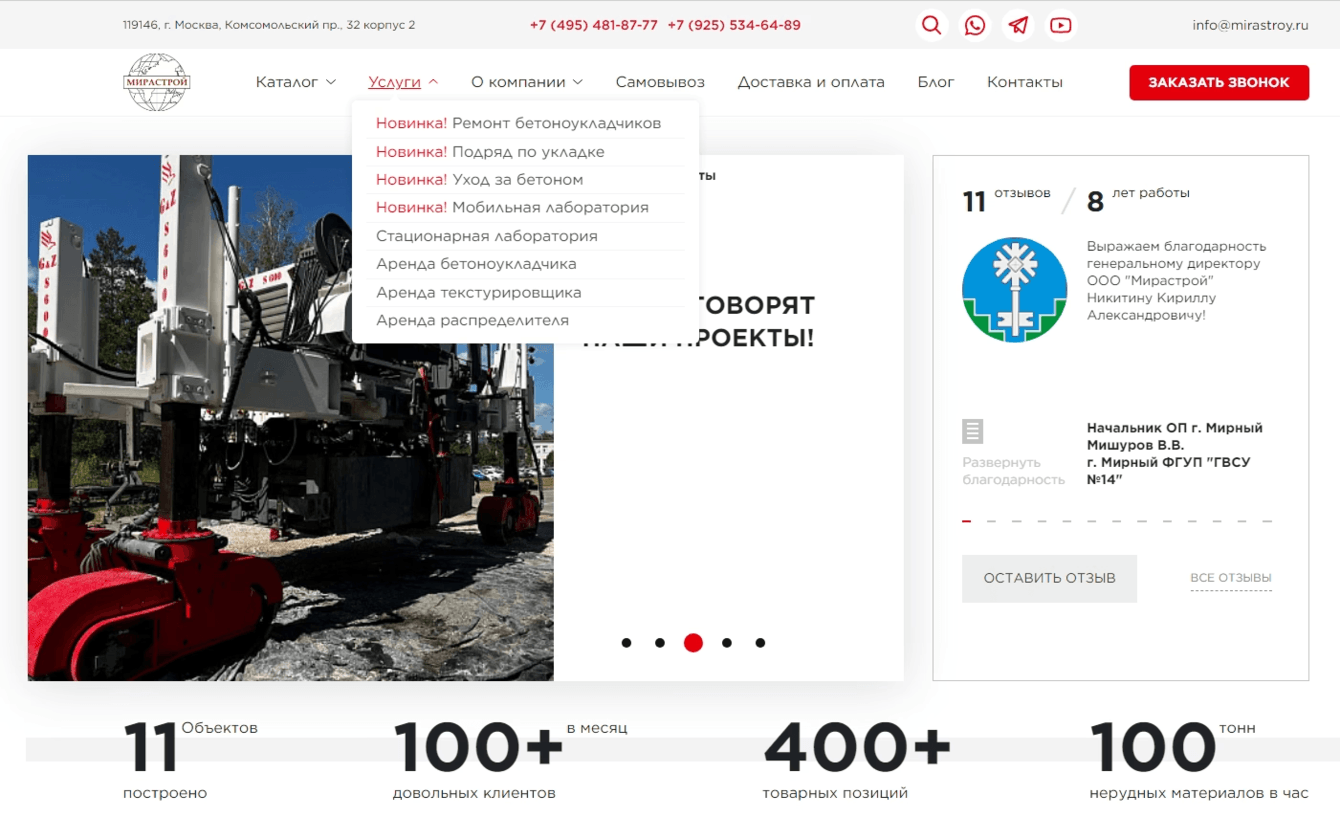Click the Выражаем благодарность review text

pos(1177,280)
